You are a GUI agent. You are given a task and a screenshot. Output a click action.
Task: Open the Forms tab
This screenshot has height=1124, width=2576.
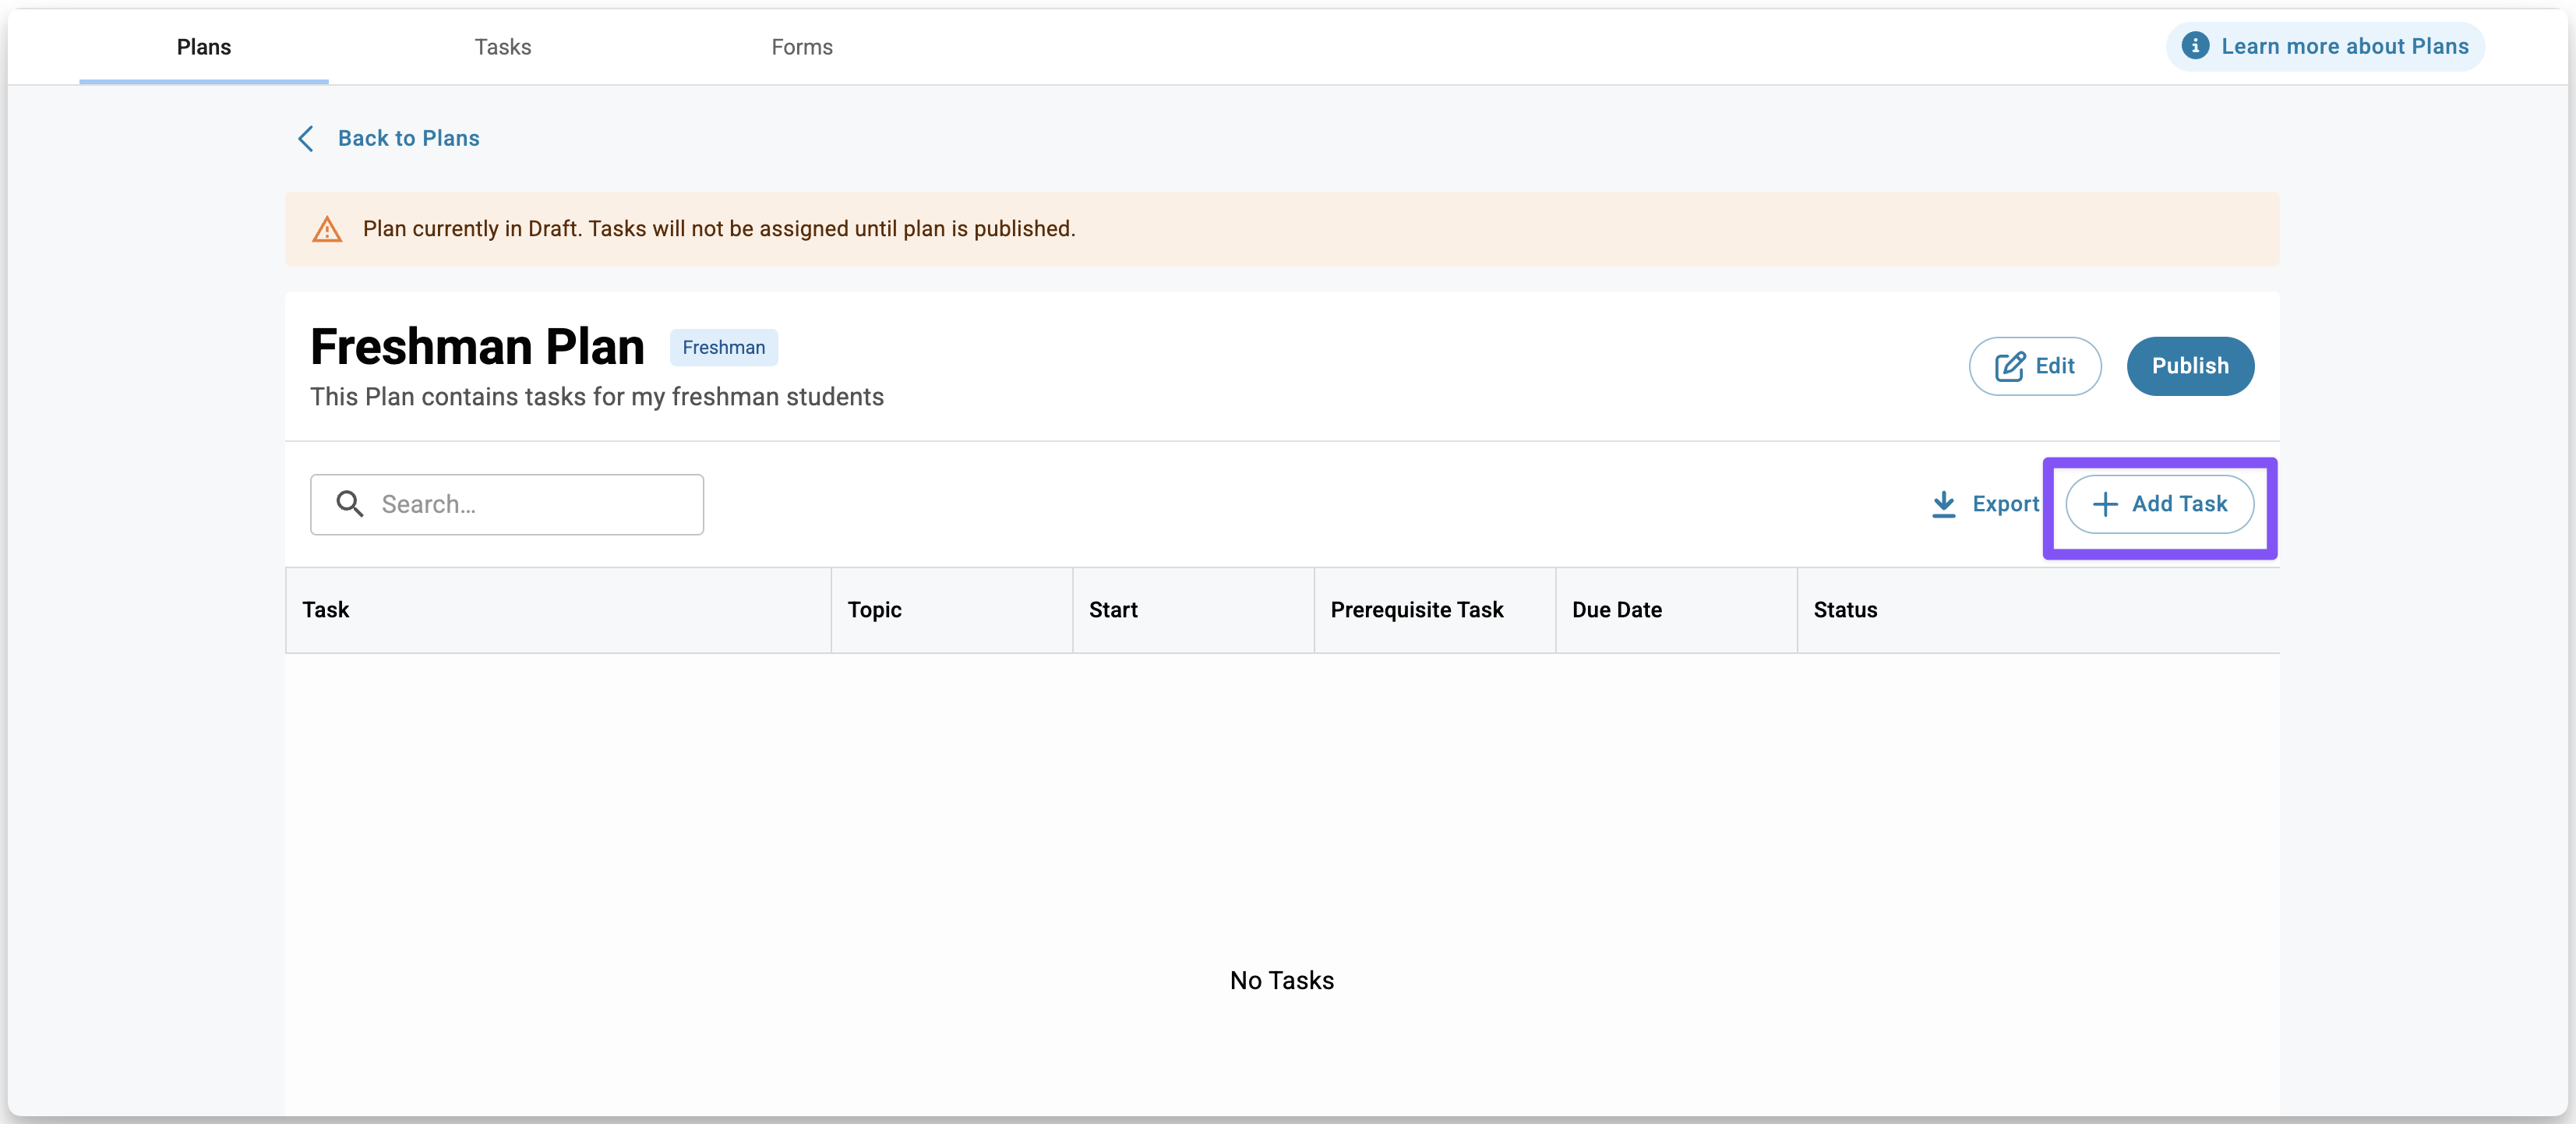[801, 47]
